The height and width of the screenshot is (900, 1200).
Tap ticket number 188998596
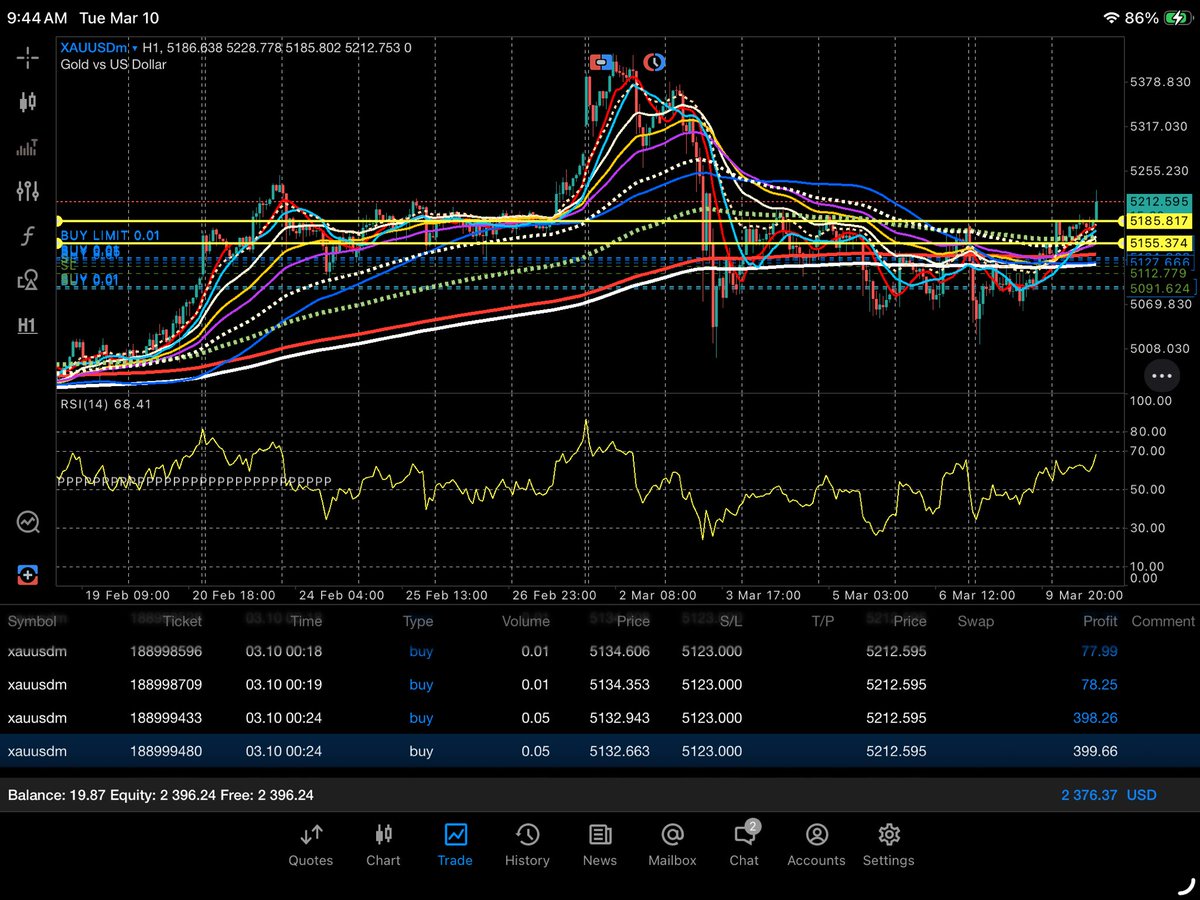click(167, 651)
